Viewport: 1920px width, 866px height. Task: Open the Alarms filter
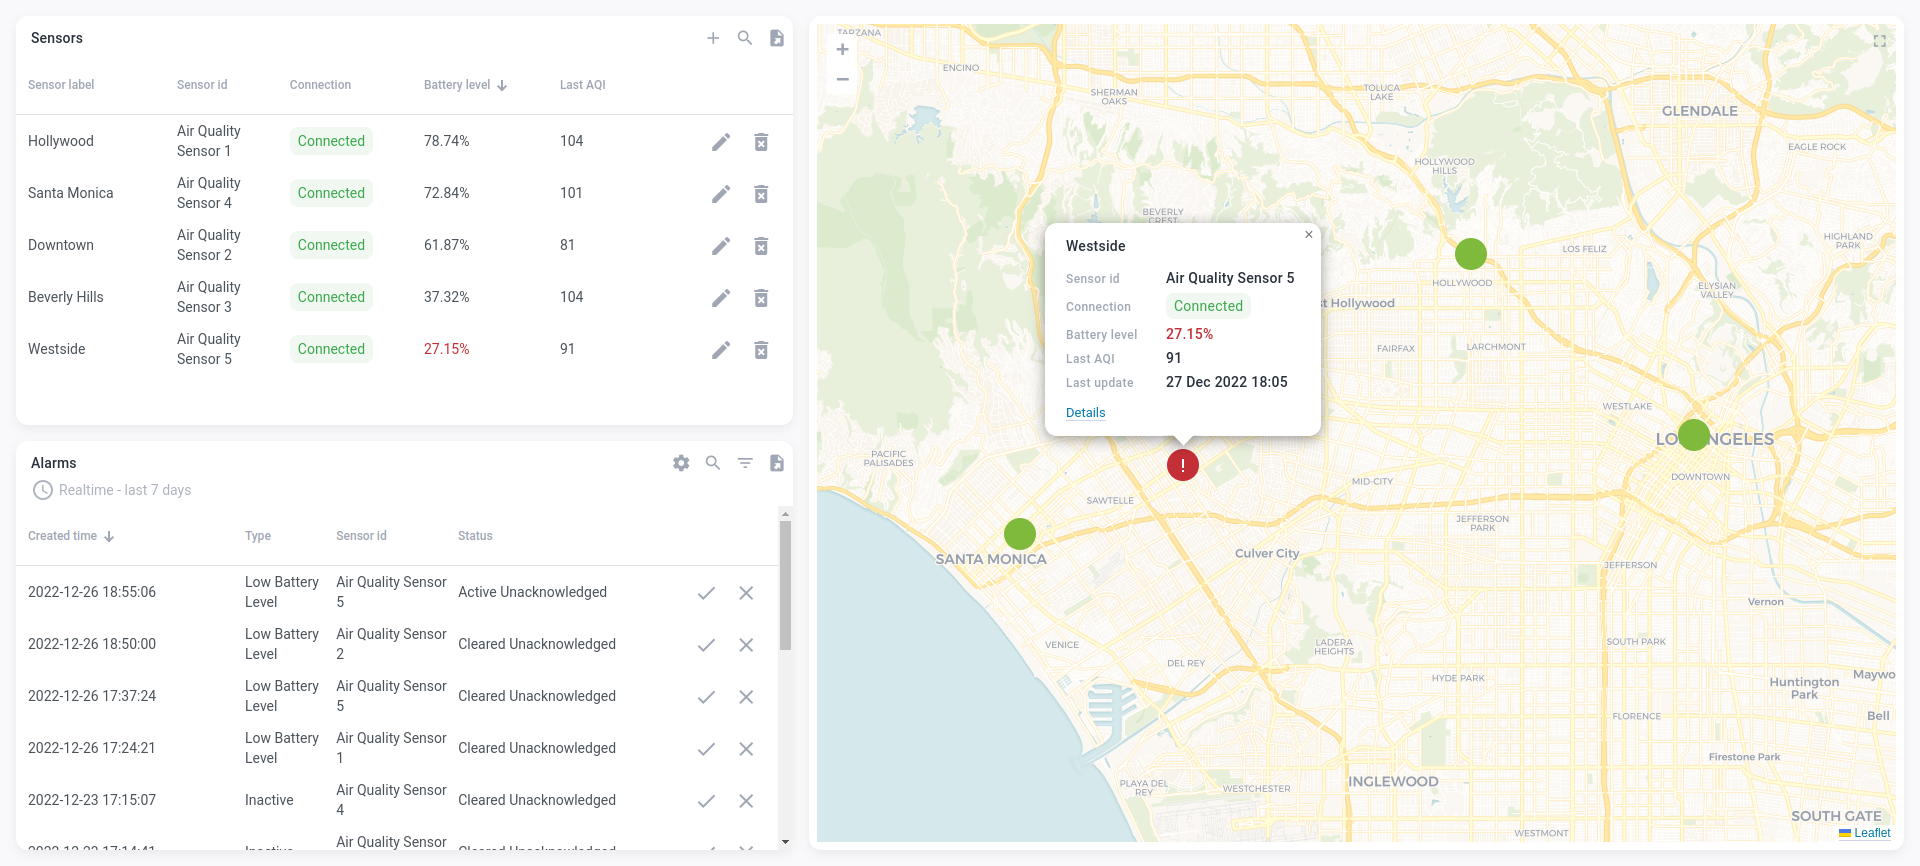click(x=745, y=463)
